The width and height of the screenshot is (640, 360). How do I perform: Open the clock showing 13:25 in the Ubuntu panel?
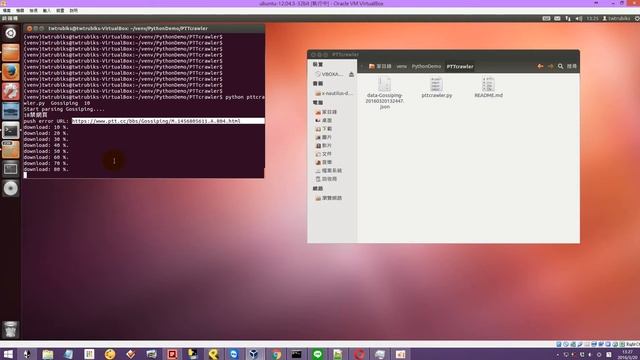click(x=592, y=18)
